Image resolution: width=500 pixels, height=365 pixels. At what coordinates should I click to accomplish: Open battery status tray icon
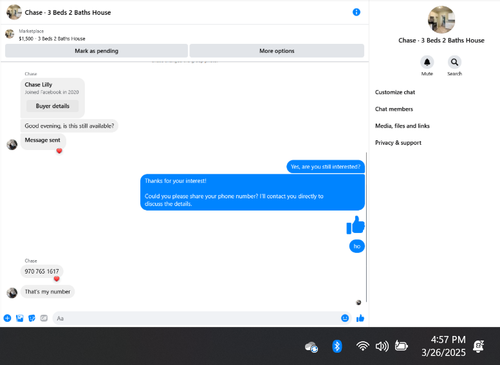pos(401,346)
